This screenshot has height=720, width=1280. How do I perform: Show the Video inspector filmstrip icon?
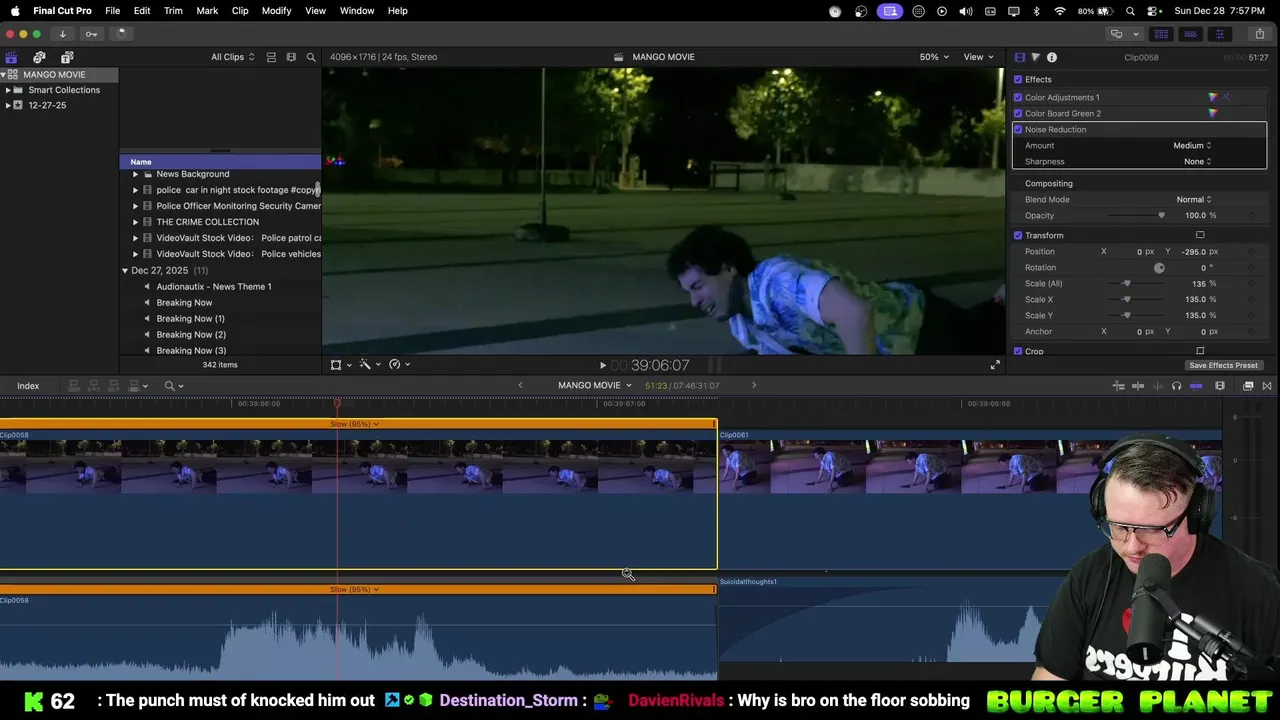1019,57
